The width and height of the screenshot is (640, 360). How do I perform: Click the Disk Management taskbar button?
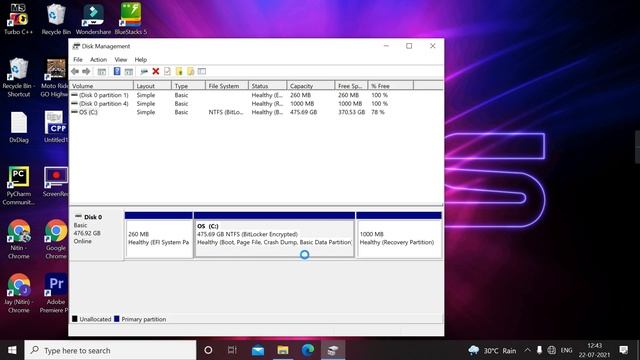333,350
